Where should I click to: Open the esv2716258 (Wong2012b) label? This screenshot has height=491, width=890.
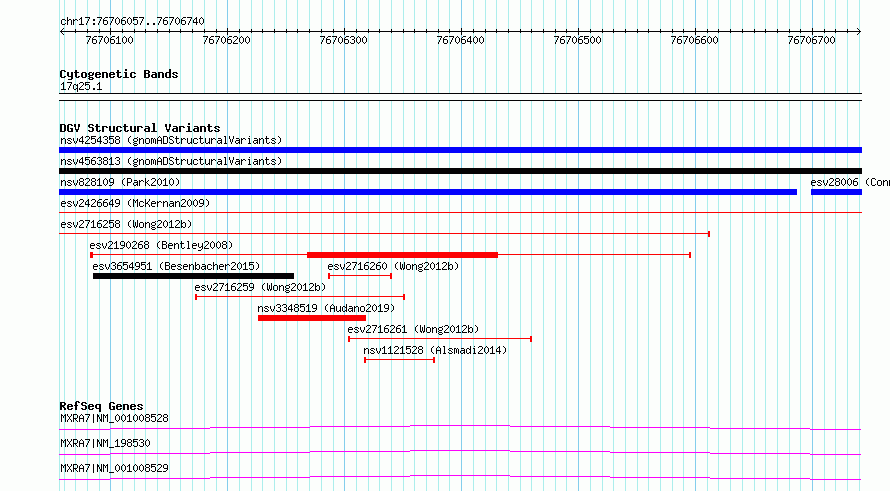[x=126, y=224]
